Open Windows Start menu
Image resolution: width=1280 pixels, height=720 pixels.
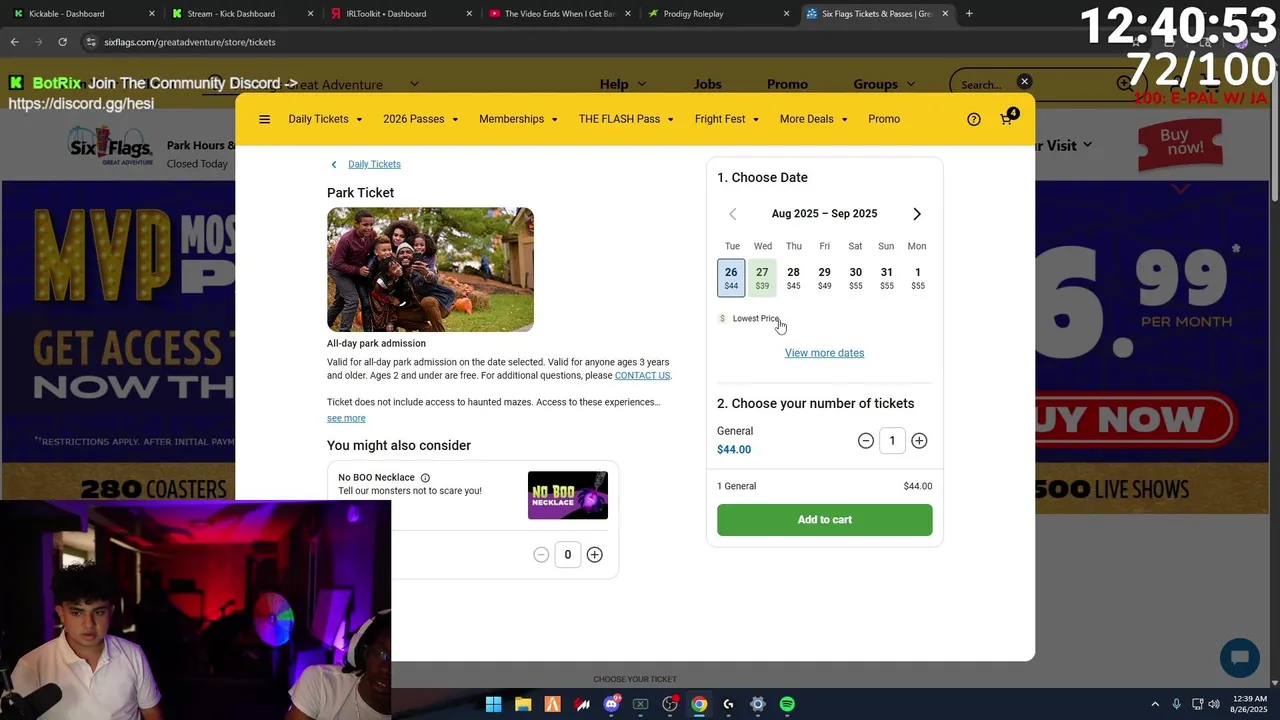[x=493, y=704]
